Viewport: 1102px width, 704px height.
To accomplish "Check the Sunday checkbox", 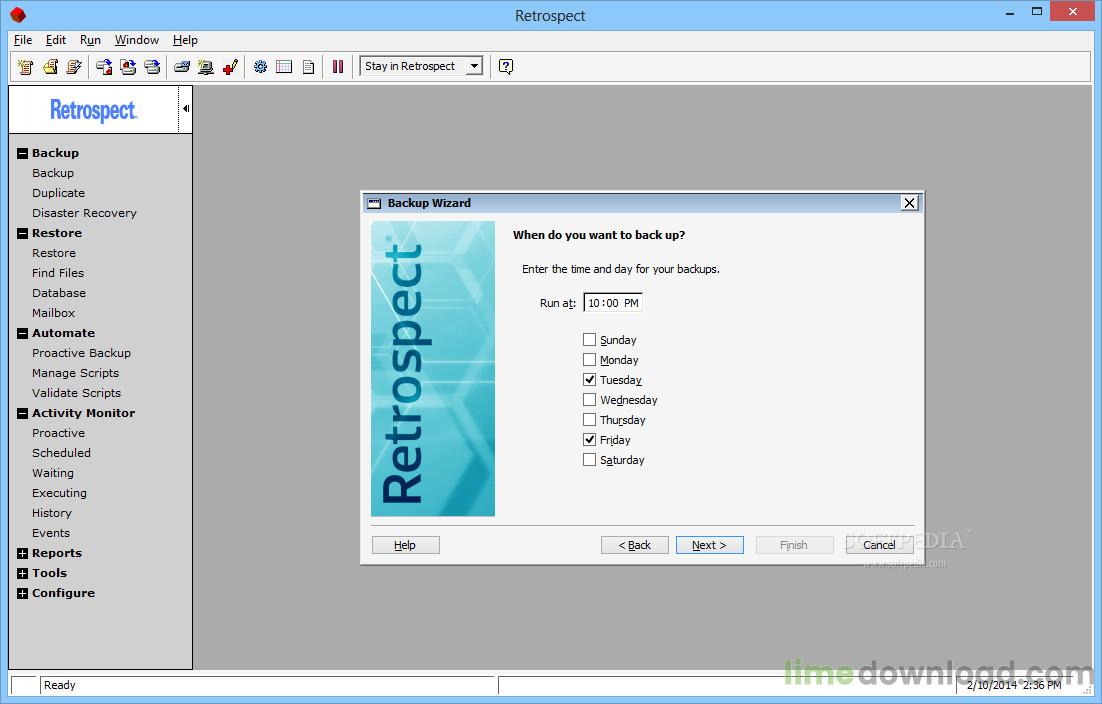I will click(590, 339).
